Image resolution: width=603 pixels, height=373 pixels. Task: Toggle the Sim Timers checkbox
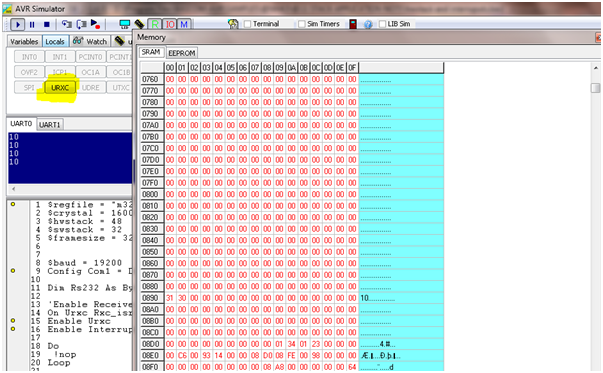(302, 24)
